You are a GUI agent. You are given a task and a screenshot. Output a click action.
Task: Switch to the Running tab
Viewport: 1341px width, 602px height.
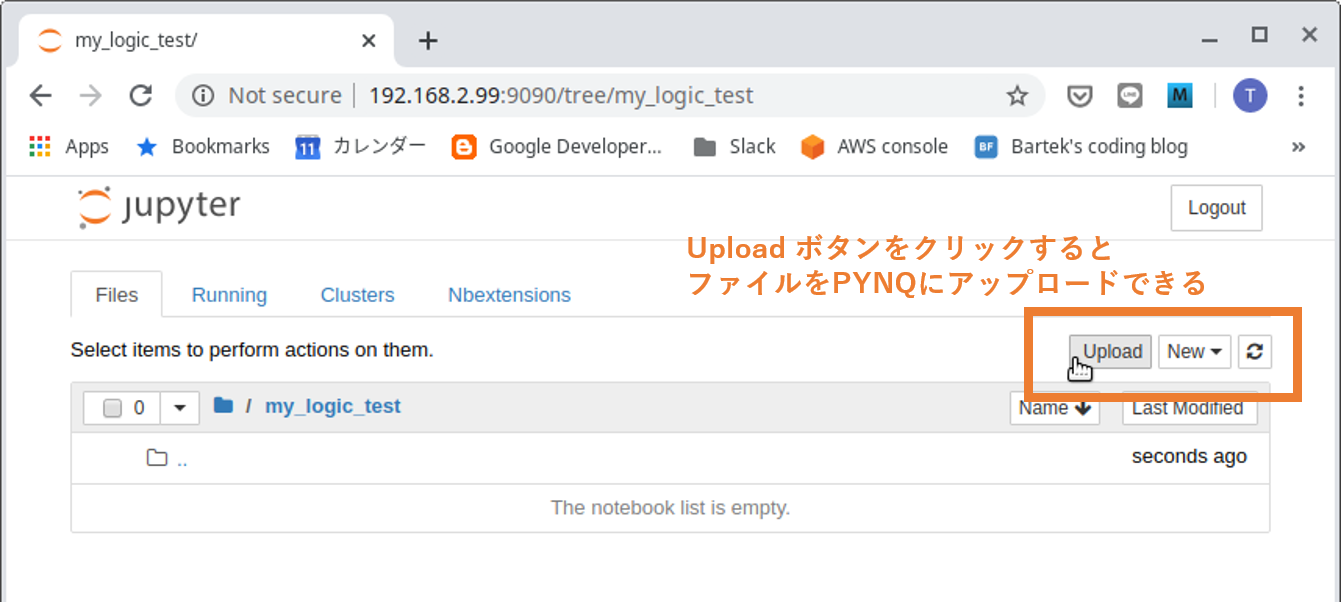[x=229, y=295]
